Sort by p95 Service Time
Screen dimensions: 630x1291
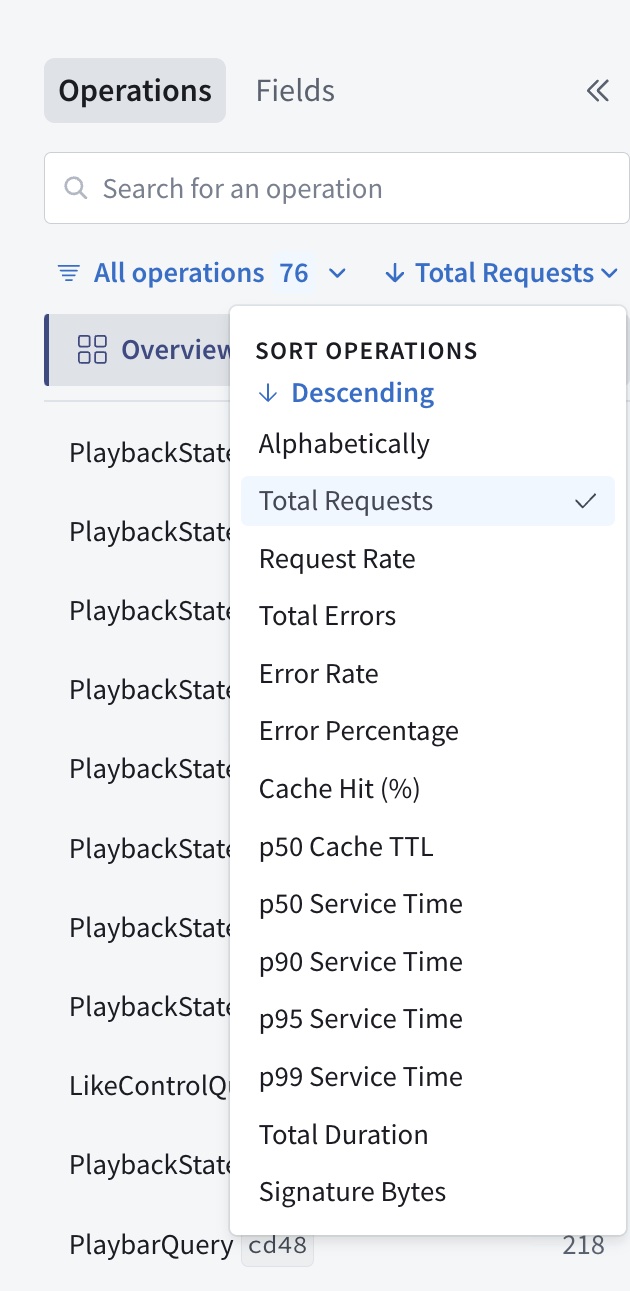click(x=360, y=1019)
